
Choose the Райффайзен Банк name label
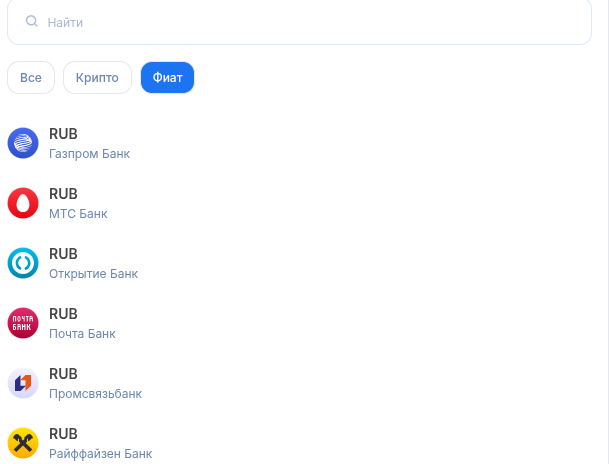(x=101, y=454)
